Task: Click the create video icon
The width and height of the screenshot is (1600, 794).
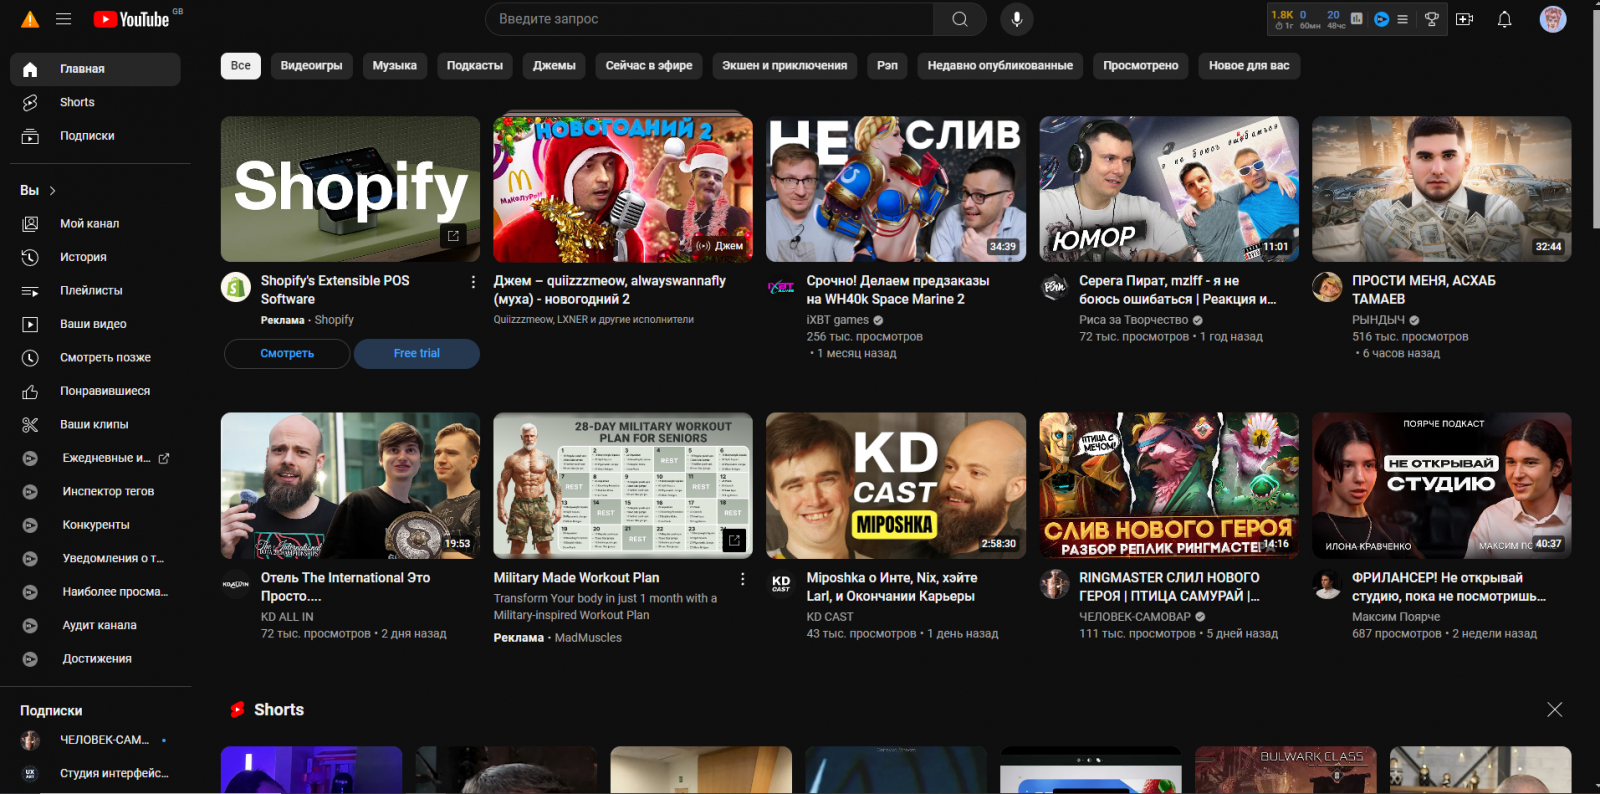Action: click(x=1464, y=19)
